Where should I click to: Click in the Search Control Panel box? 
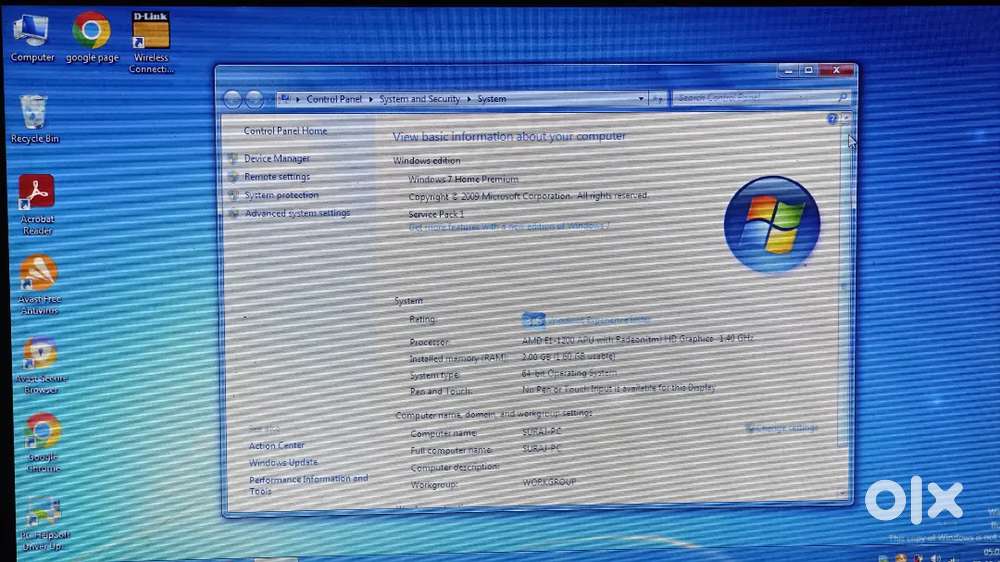(x=755, y=98)
